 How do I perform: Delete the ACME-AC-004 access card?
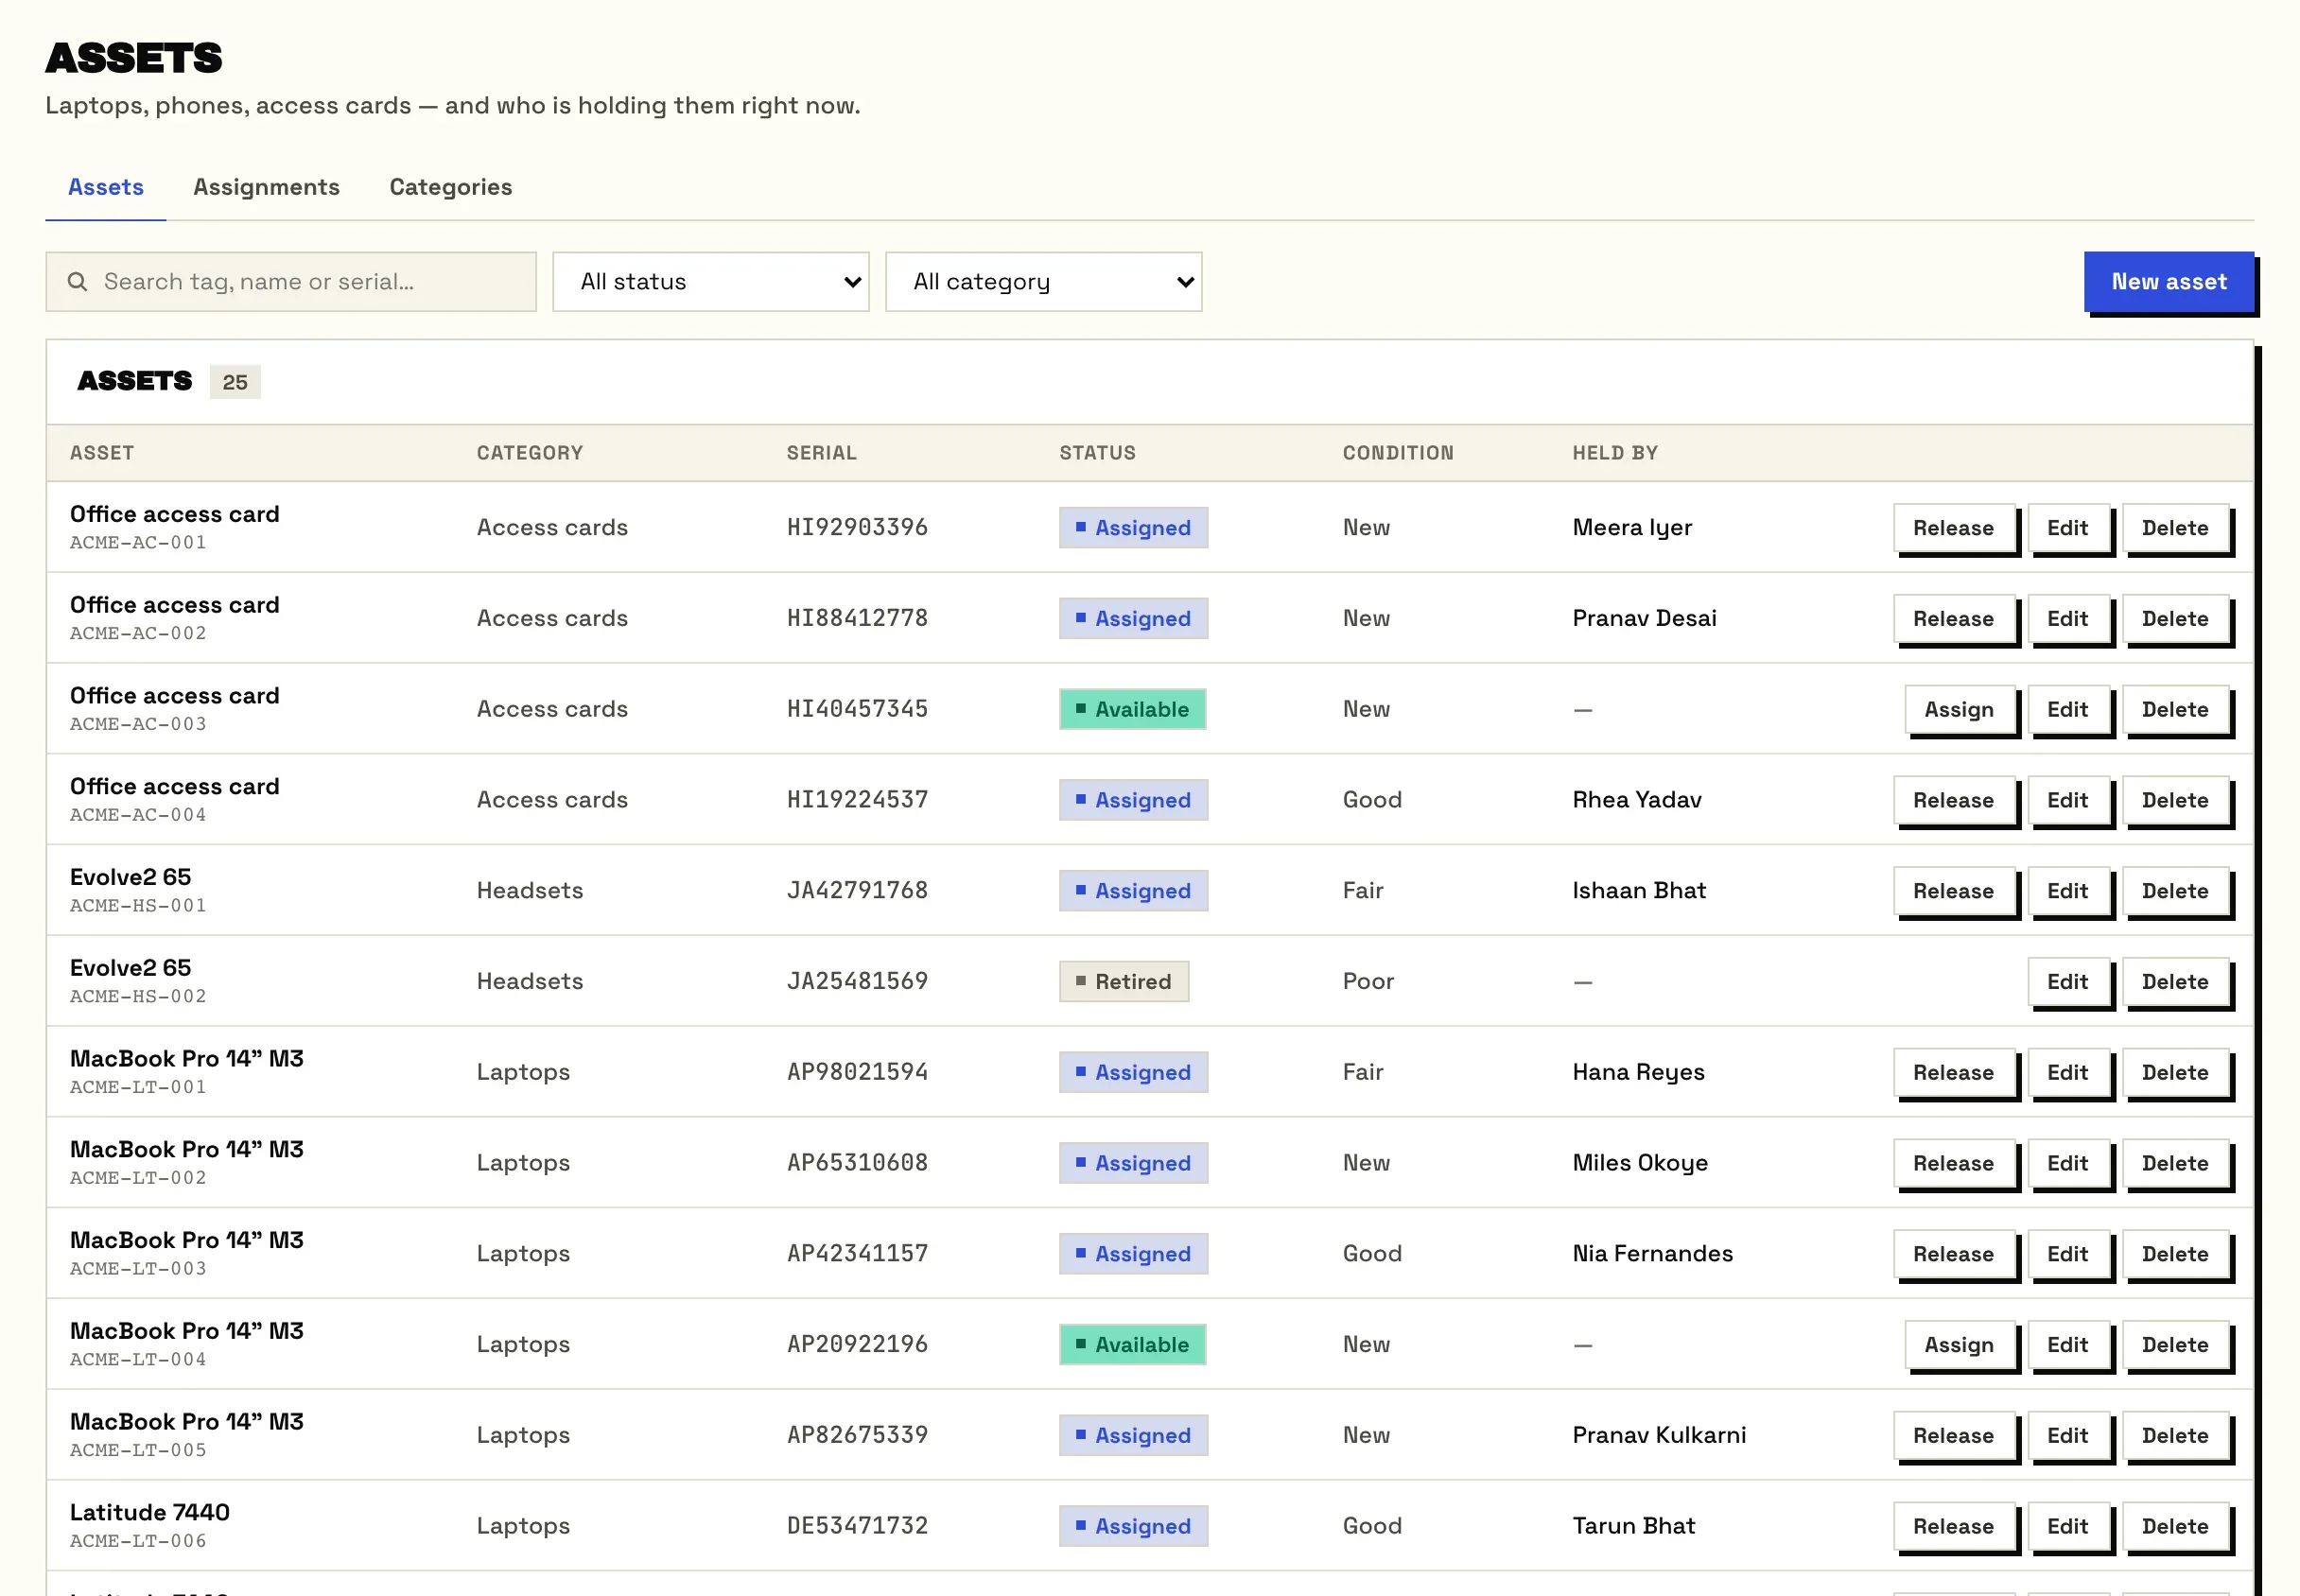click(2175, 801)
